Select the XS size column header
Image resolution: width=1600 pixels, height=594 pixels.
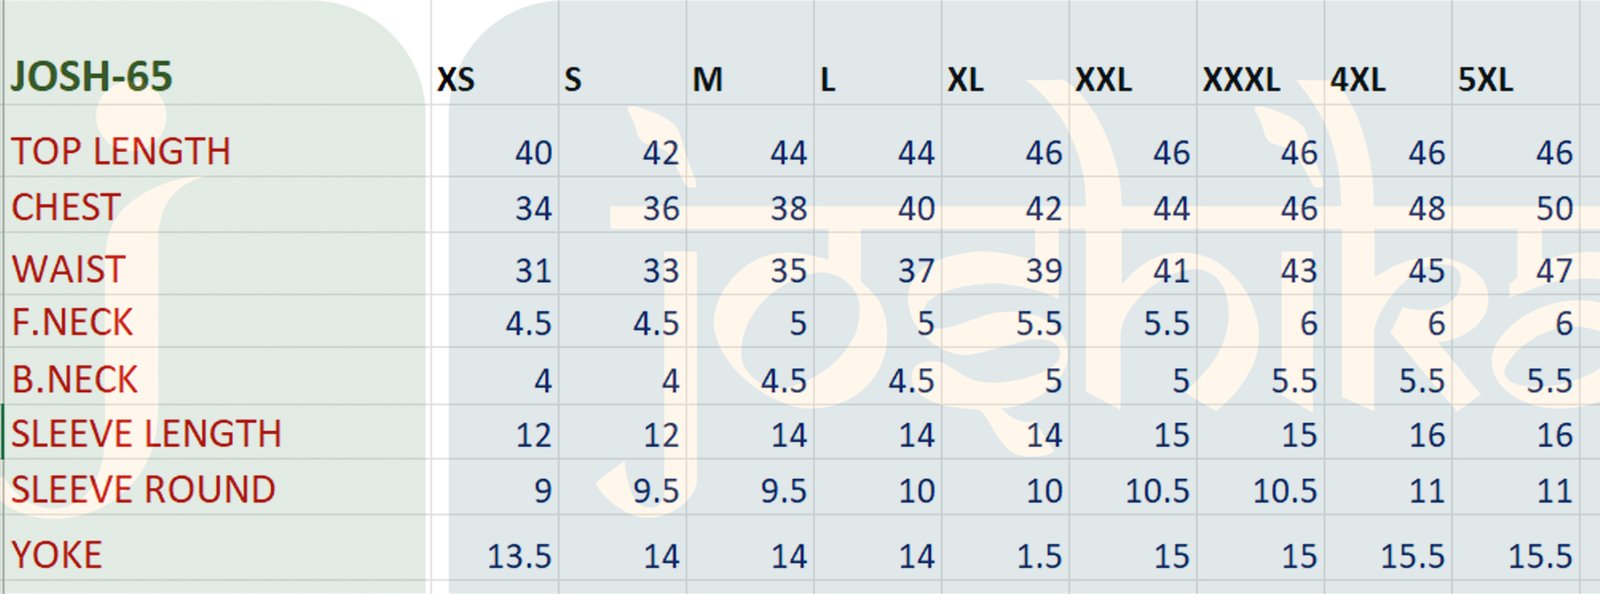[456, 80]
